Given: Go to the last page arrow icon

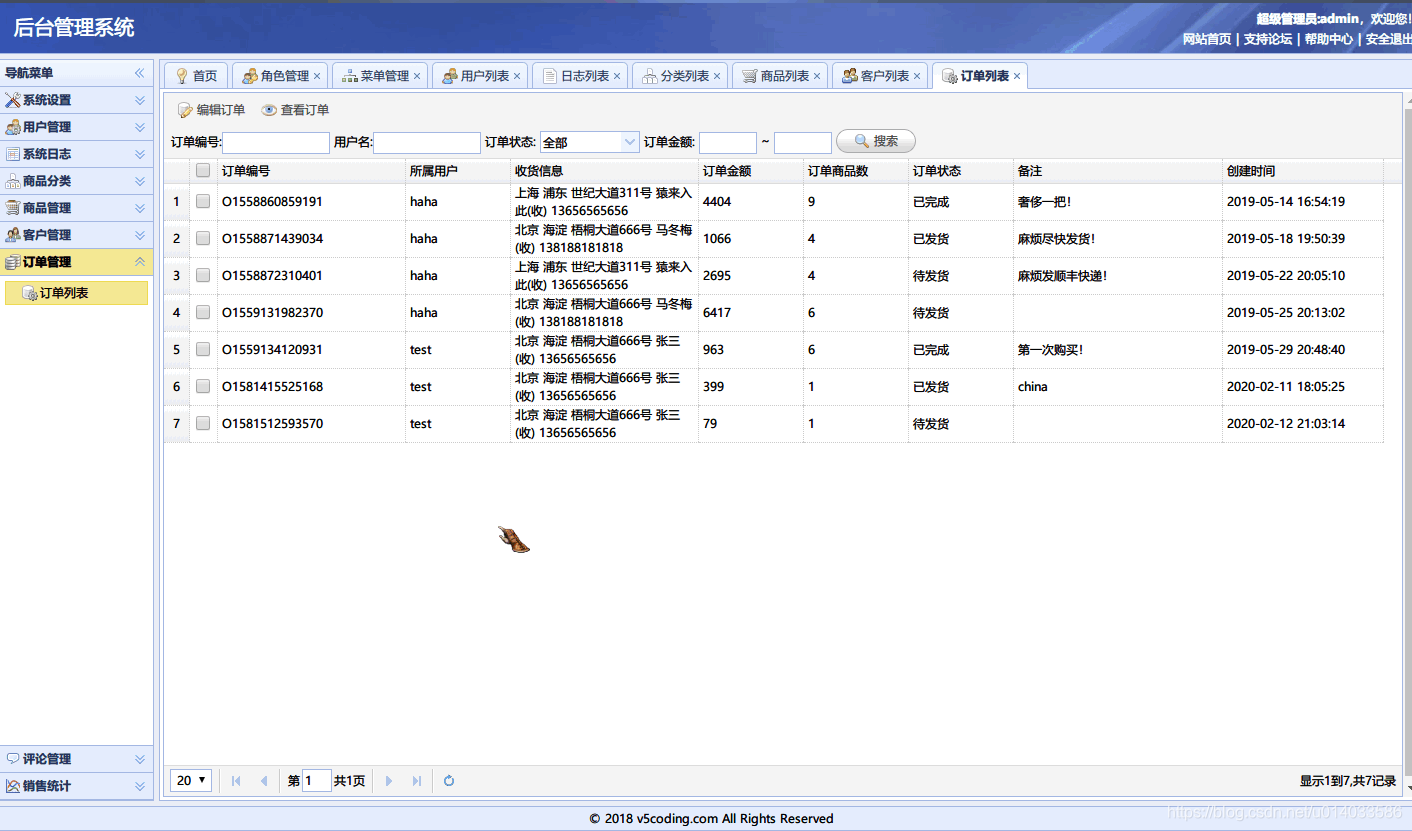Looking at the screenshot, I should point(417,781).
